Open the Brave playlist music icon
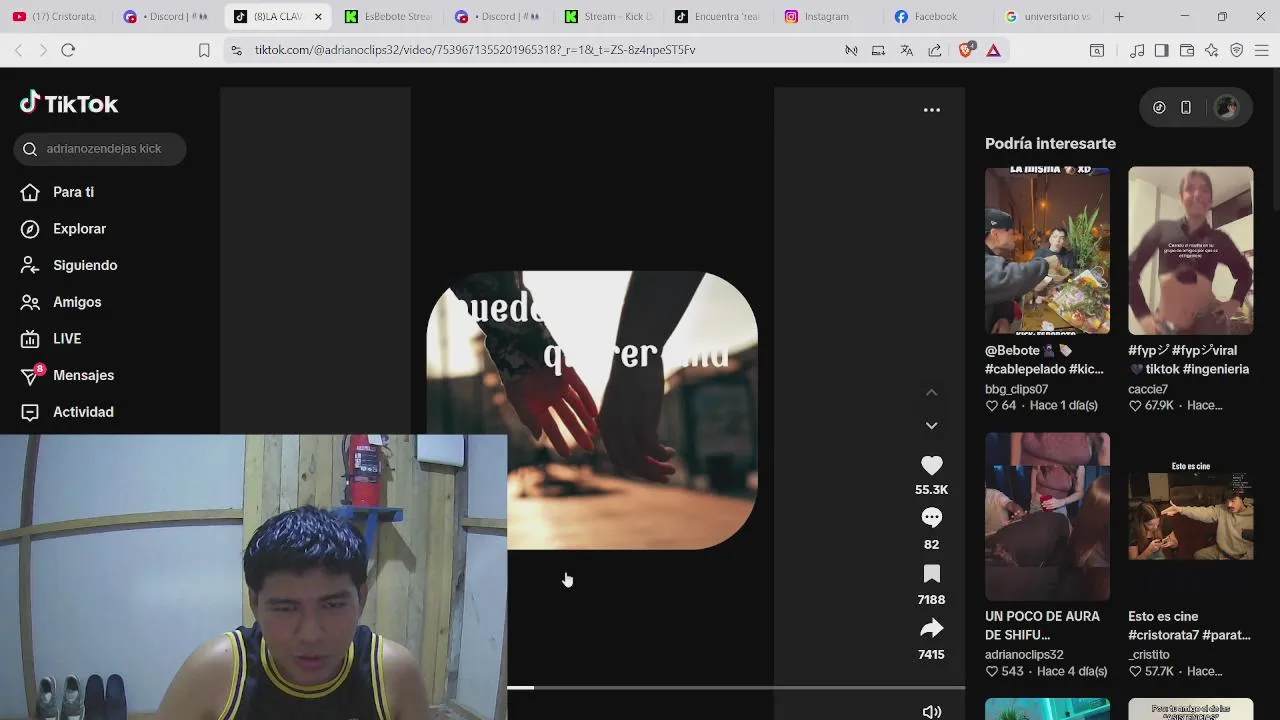 1137,50
